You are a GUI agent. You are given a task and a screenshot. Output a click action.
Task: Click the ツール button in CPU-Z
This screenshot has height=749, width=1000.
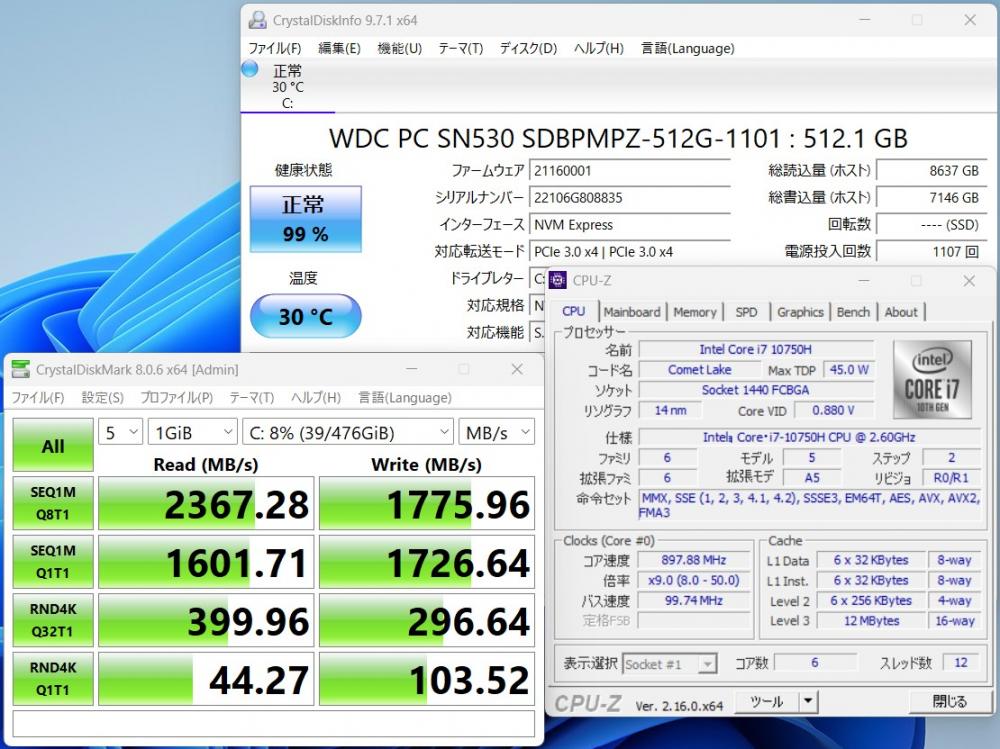point(766,702)
